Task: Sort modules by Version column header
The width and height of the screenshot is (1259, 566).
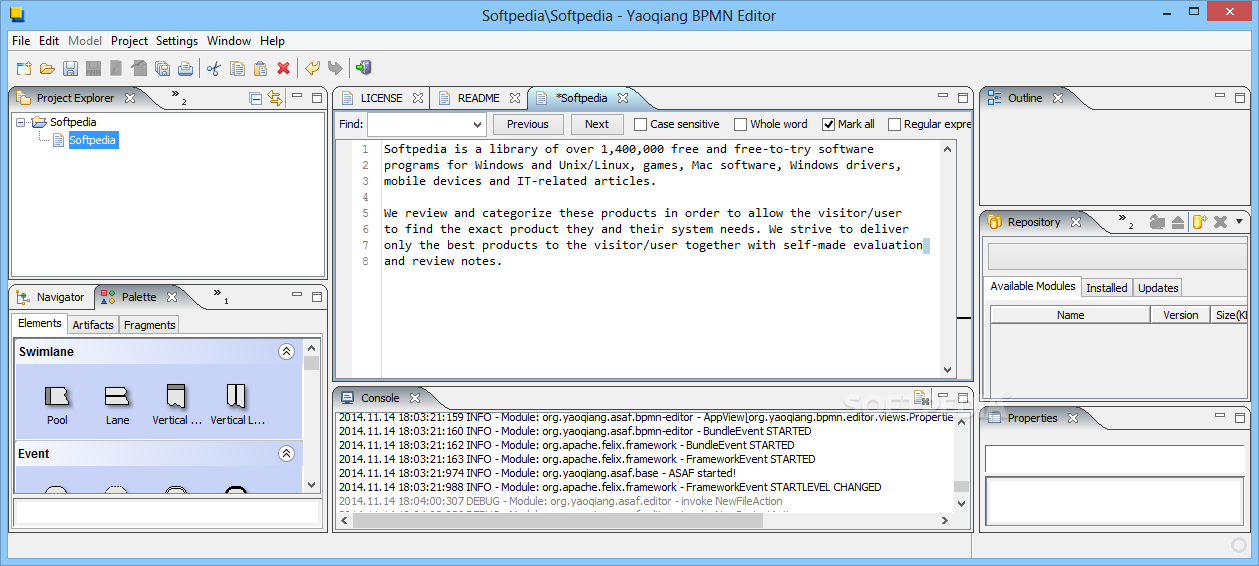Action: point(1180,315)
